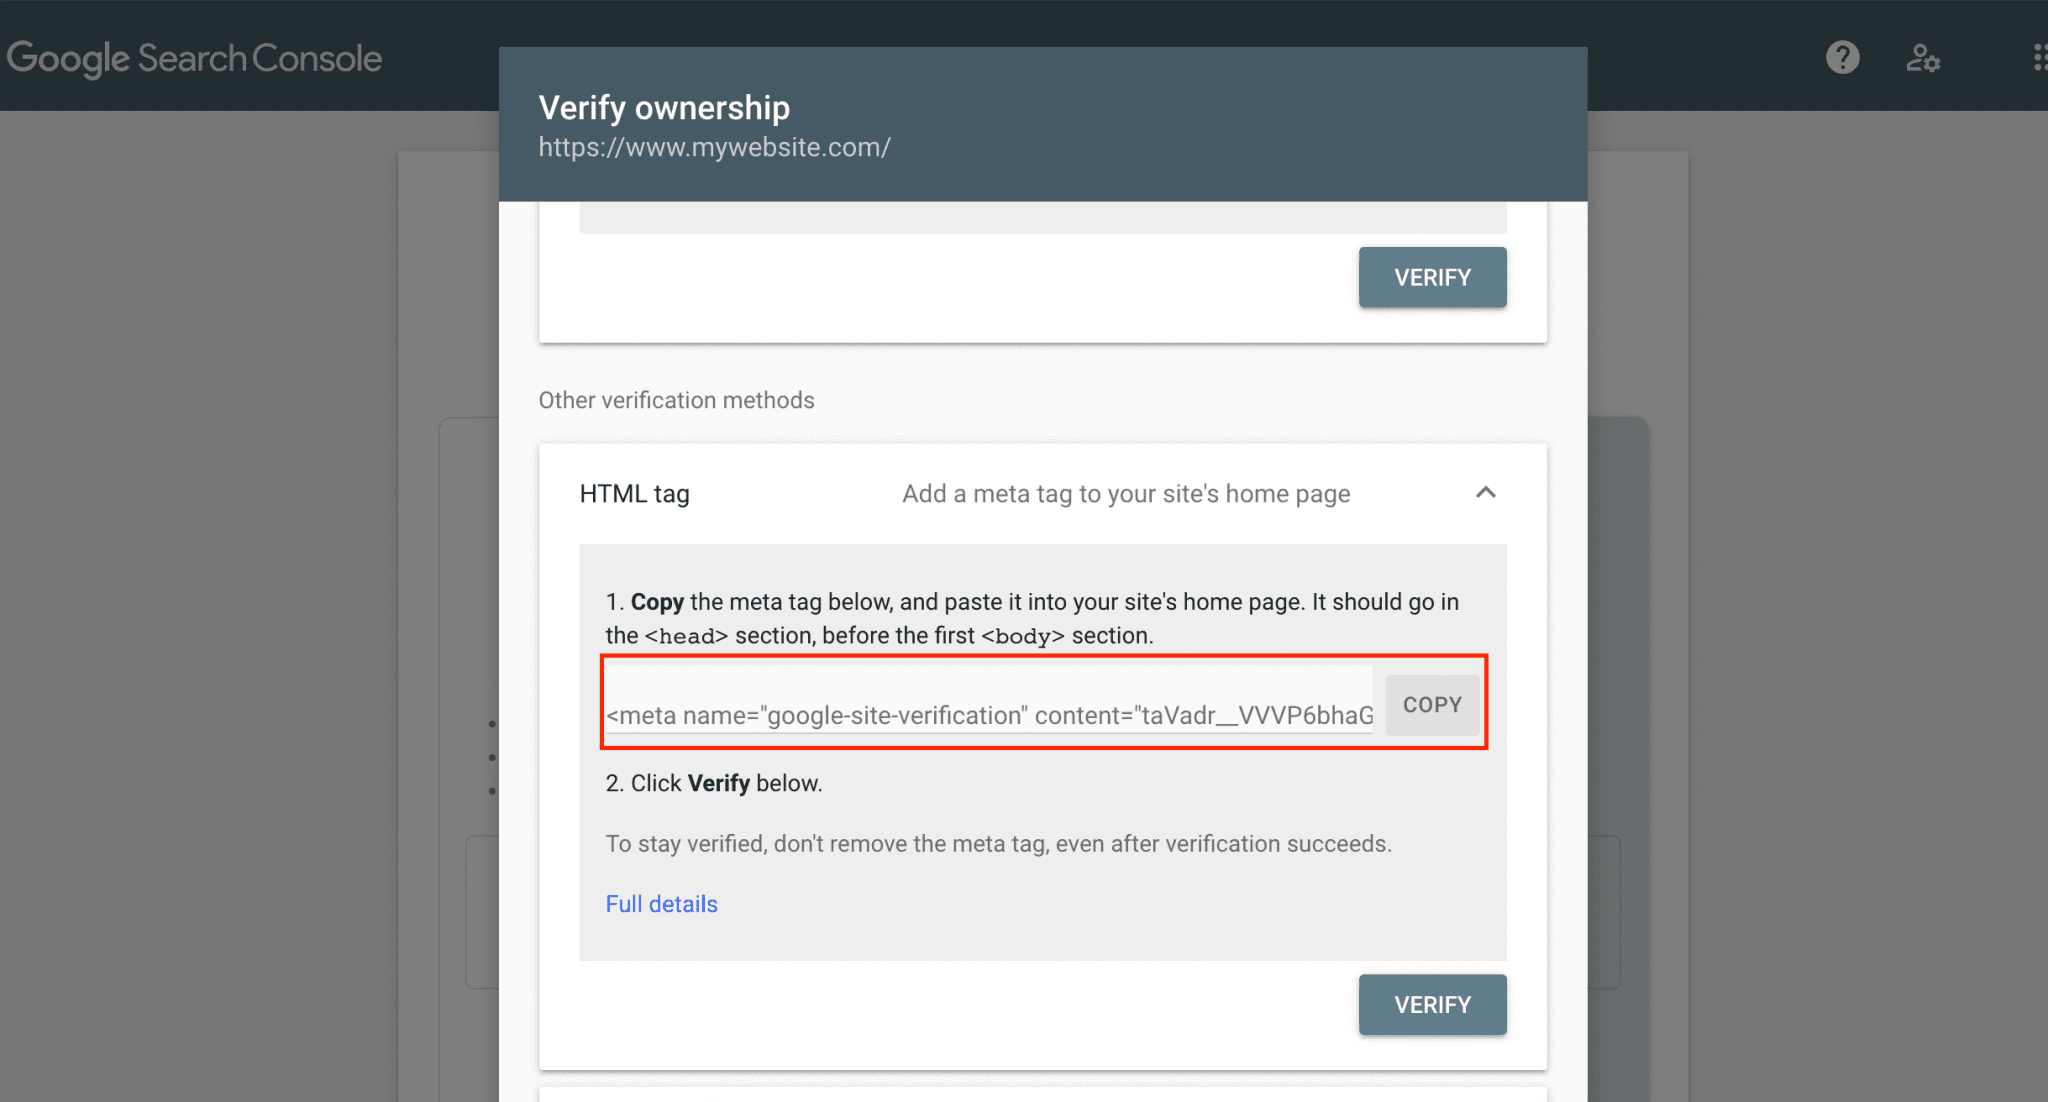Open user and permission settings

pyautogui.click(x=1923, y=58)
